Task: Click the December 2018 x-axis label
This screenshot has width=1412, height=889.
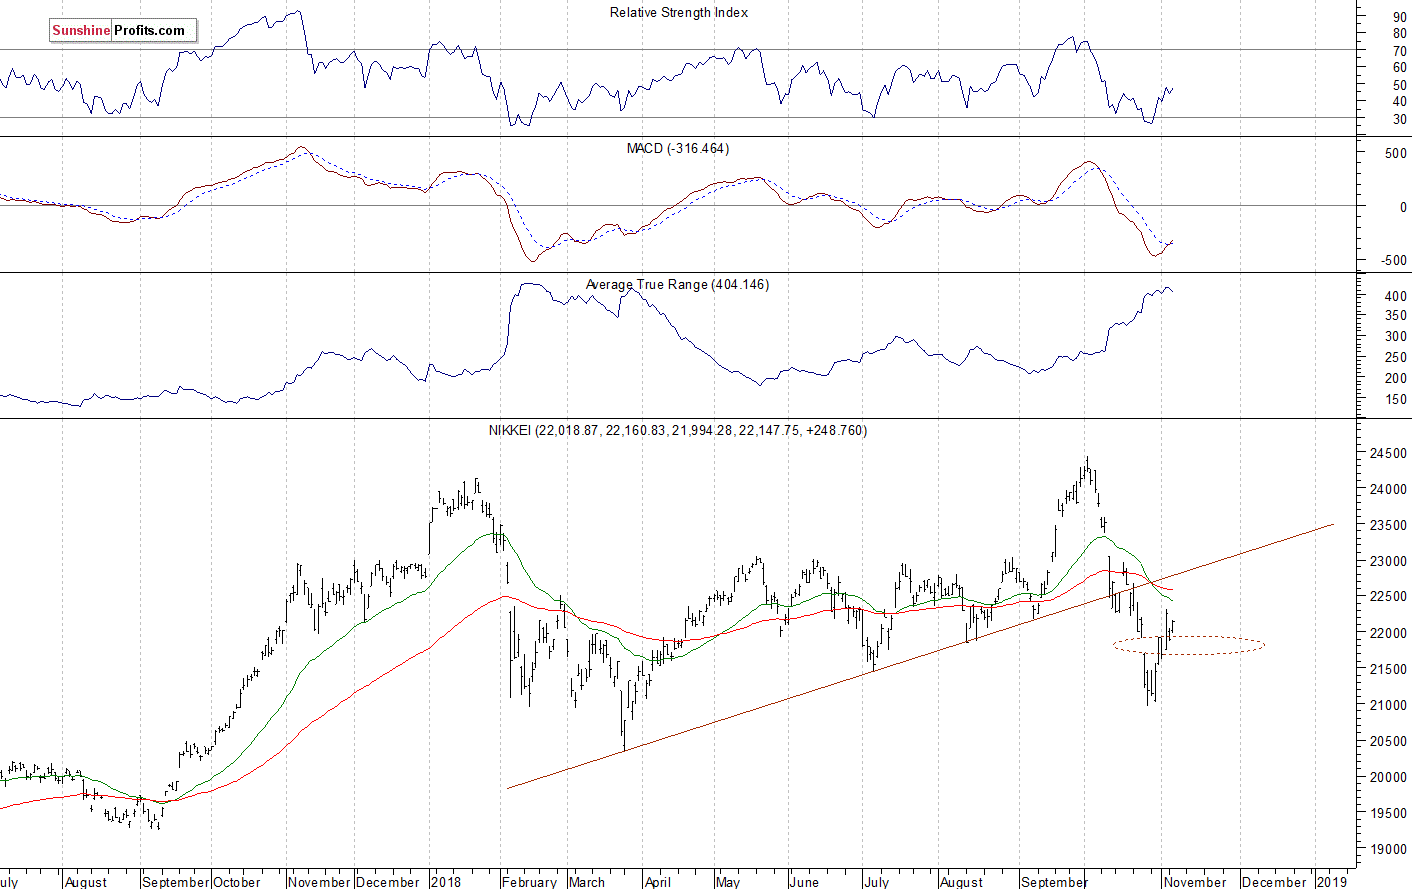Action: tap(1274, 882)
